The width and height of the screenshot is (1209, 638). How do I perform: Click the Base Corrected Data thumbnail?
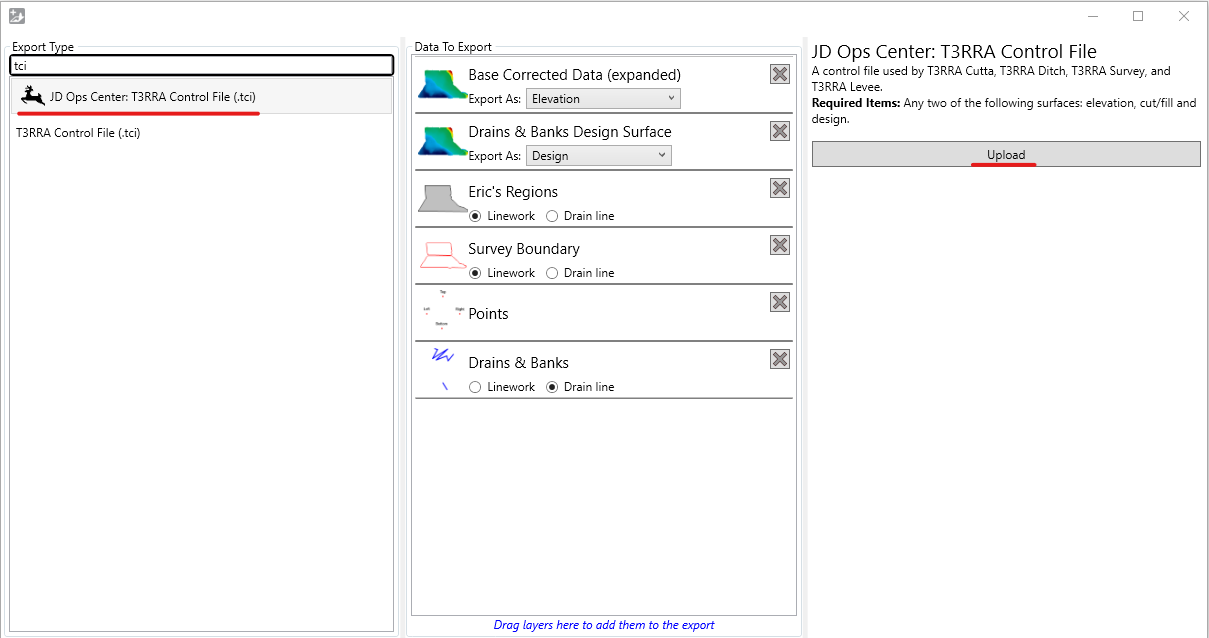442,84
